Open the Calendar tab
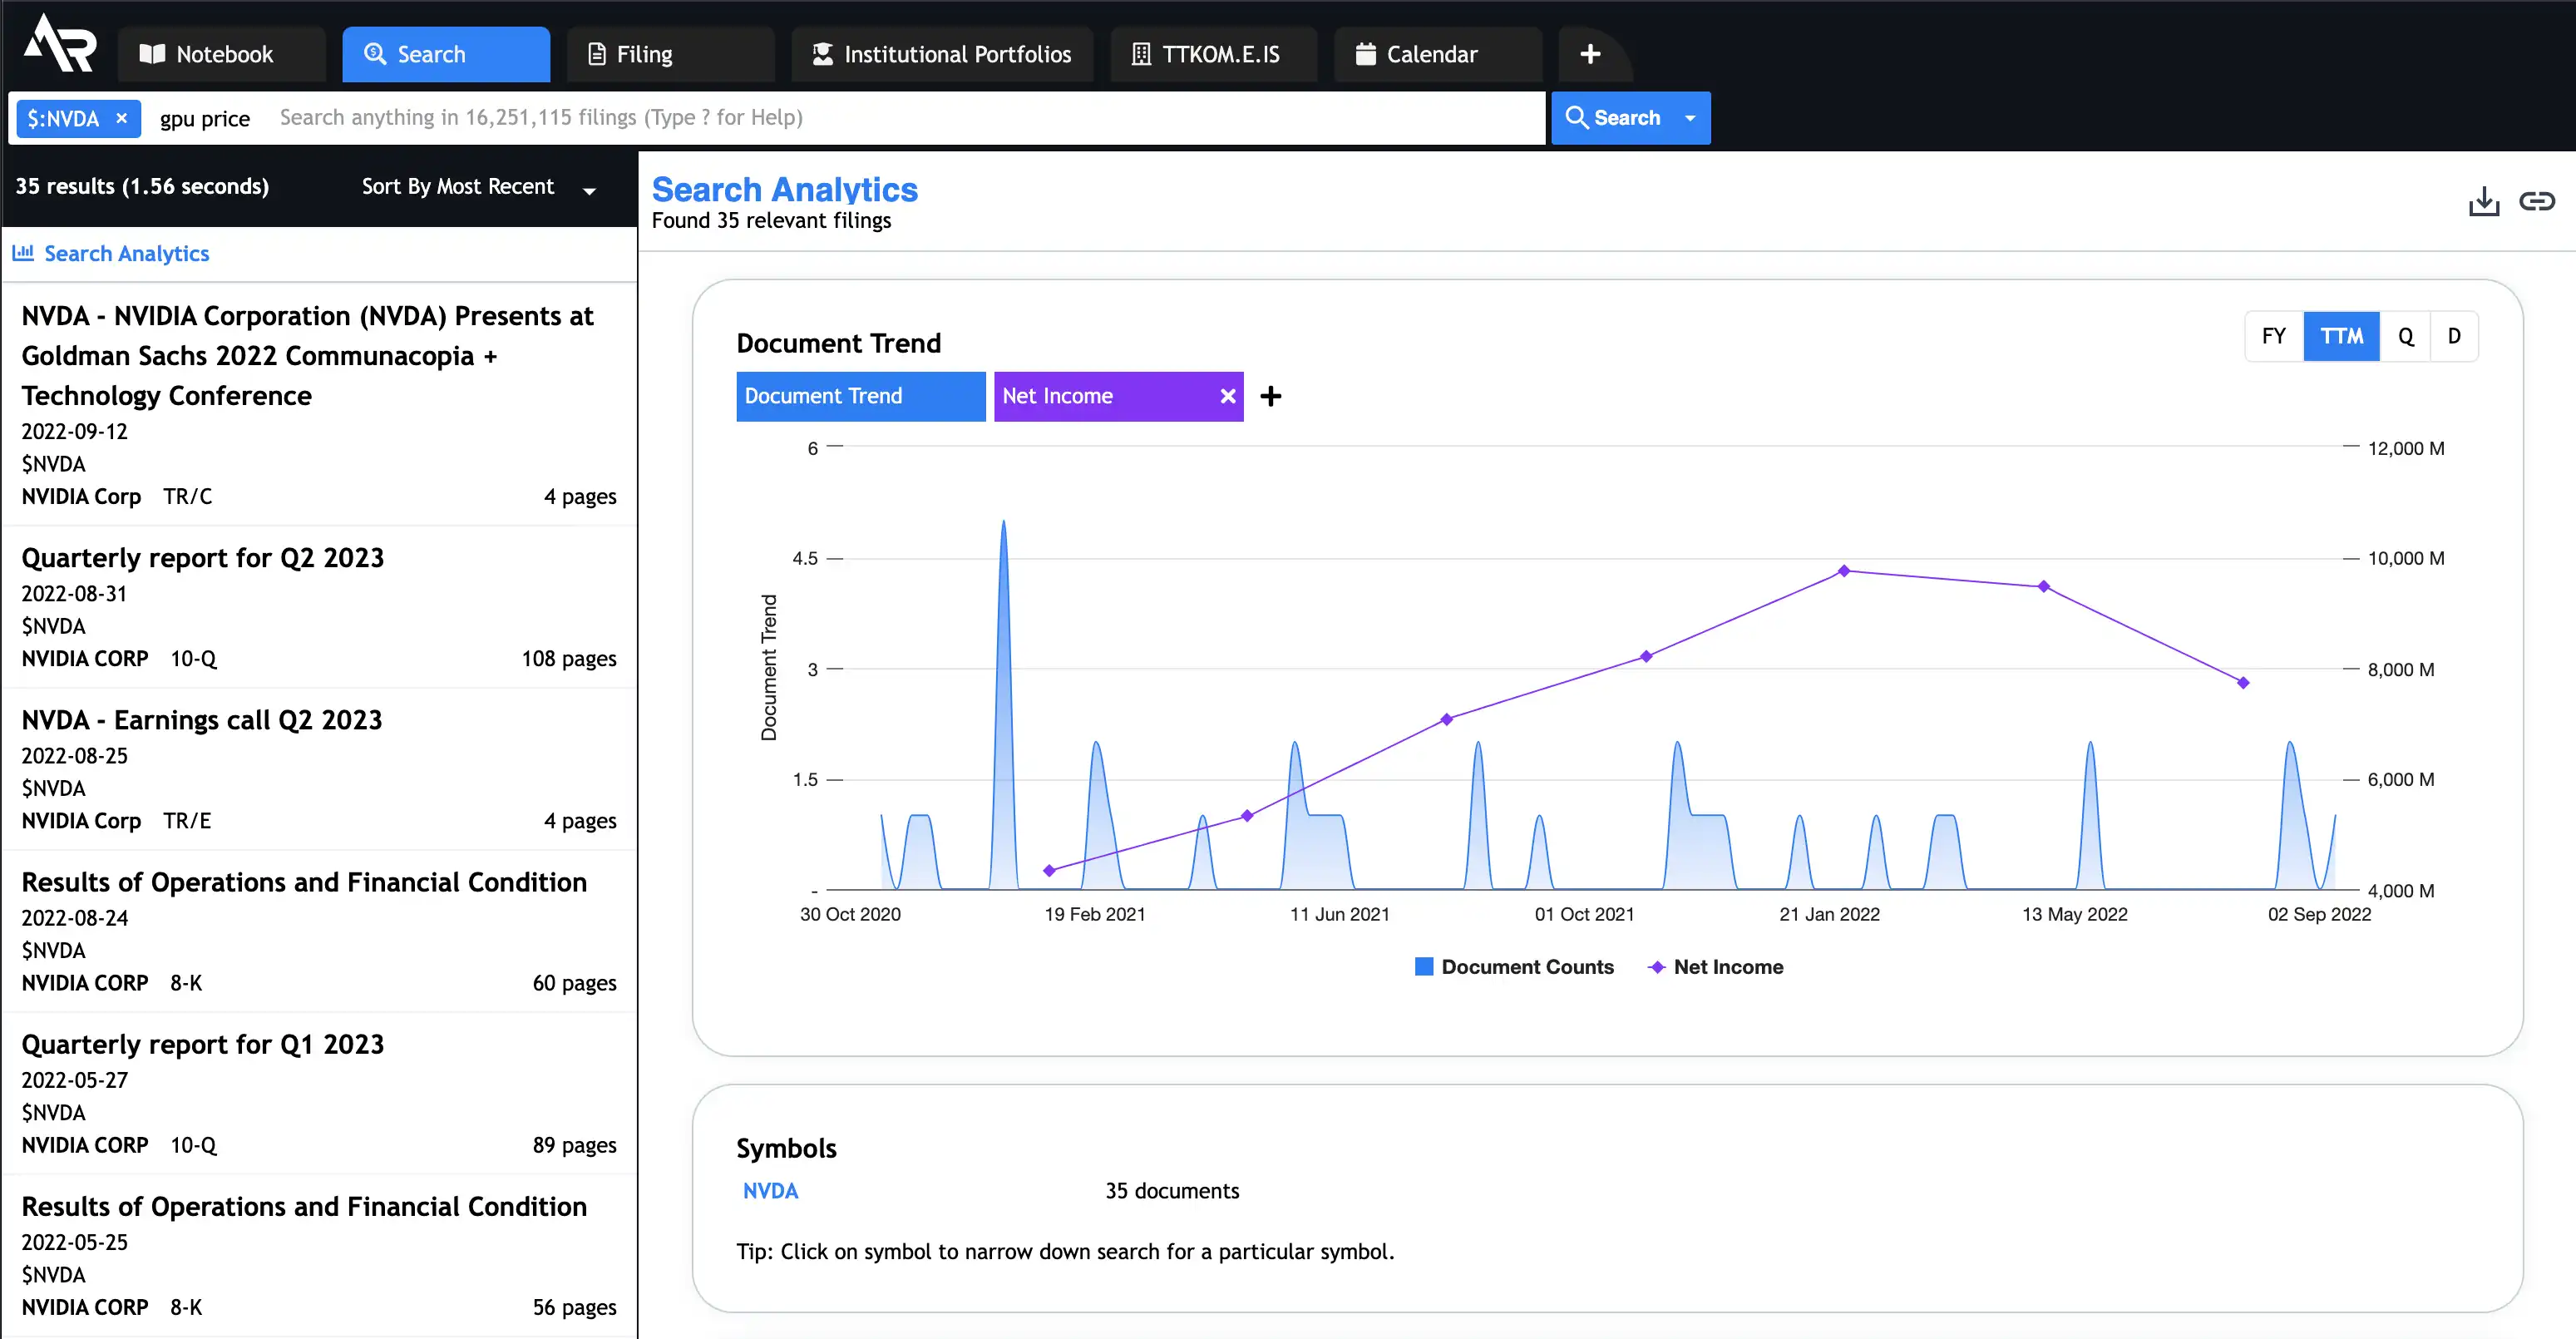The height and width of the screenshot is (1339, 2576). [1437, 54]
